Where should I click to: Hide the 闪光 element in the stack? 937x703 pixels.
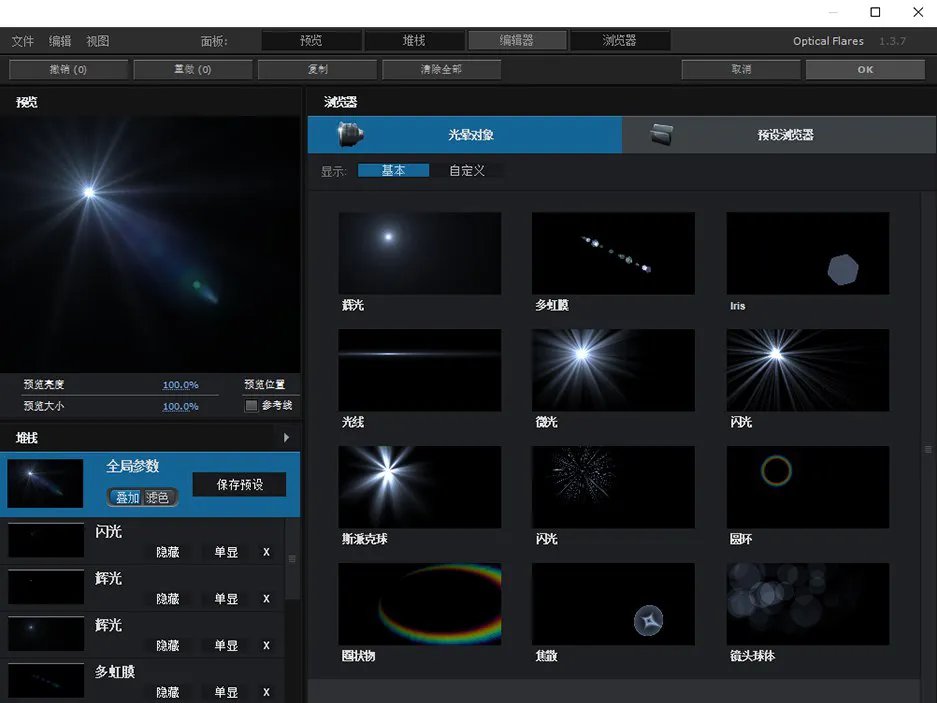coord(168,552)
